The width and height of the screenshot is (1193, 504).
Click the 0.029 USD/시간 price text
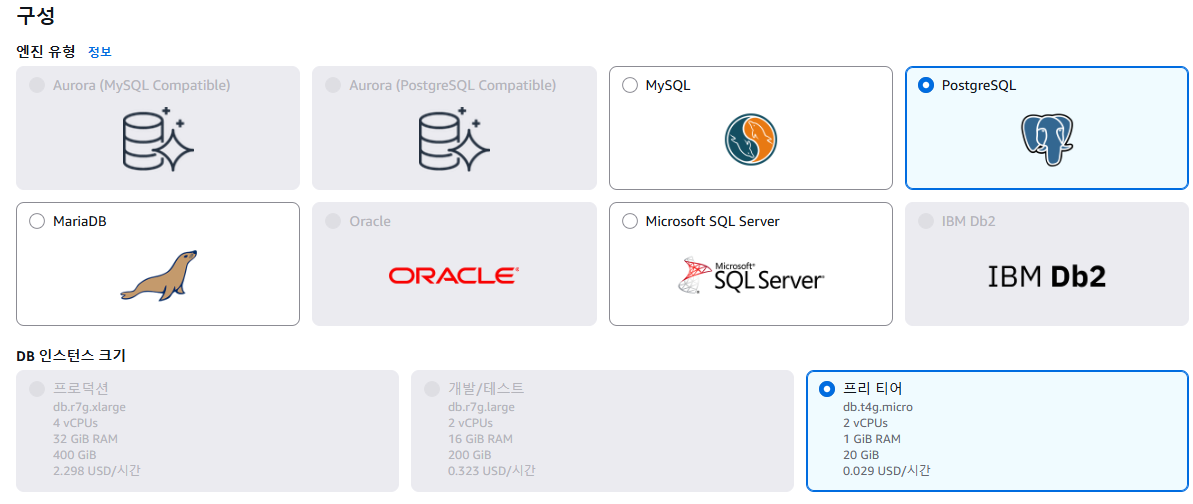pos(886,471)
